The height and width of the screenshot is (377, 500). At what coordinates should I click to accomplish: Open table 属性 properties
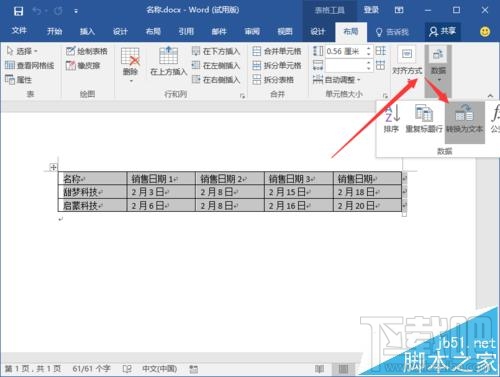(19, 80)
